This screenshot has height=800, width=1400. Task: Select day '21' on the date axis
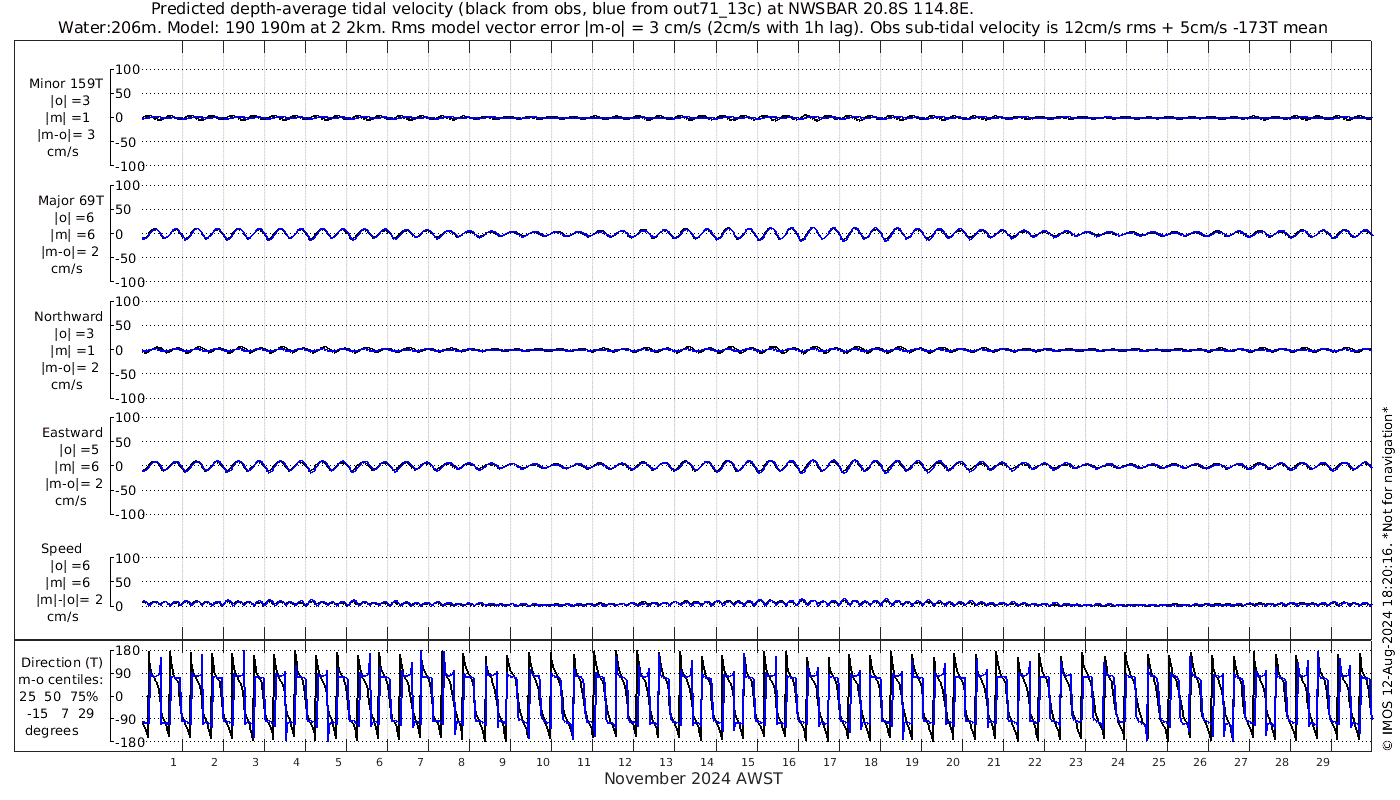click(x=993, y=762)
